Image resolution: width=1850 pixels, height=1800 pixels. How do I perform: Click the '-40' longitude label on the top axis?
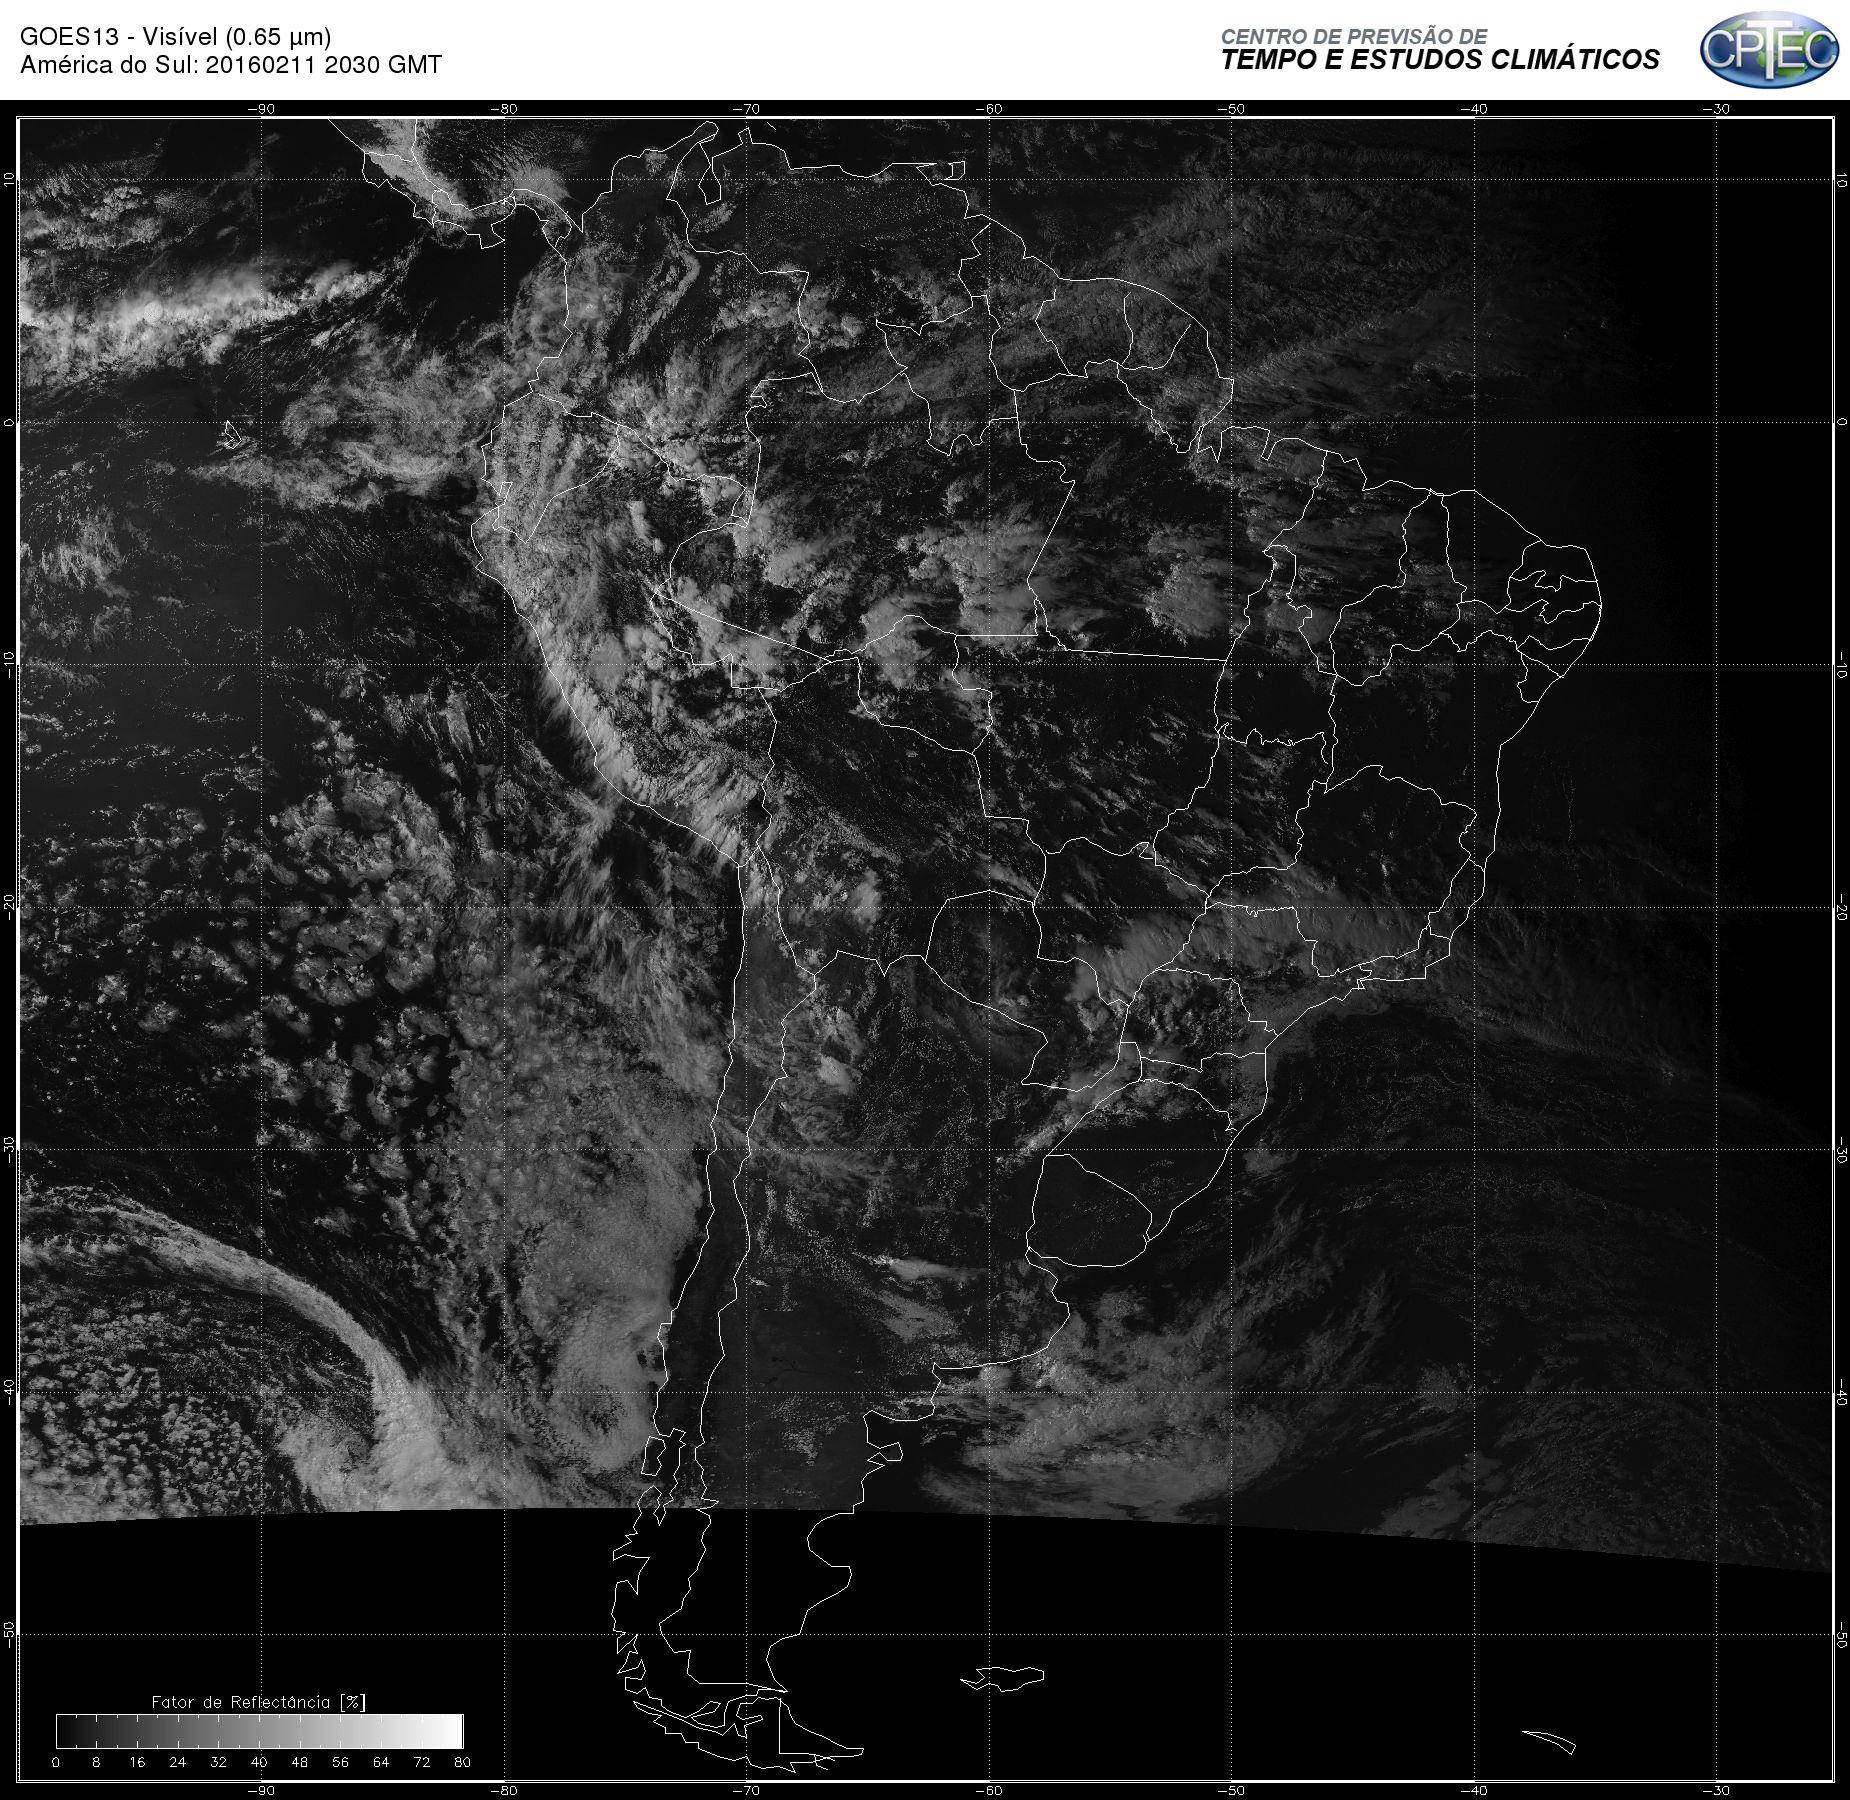coord(1474,109)
